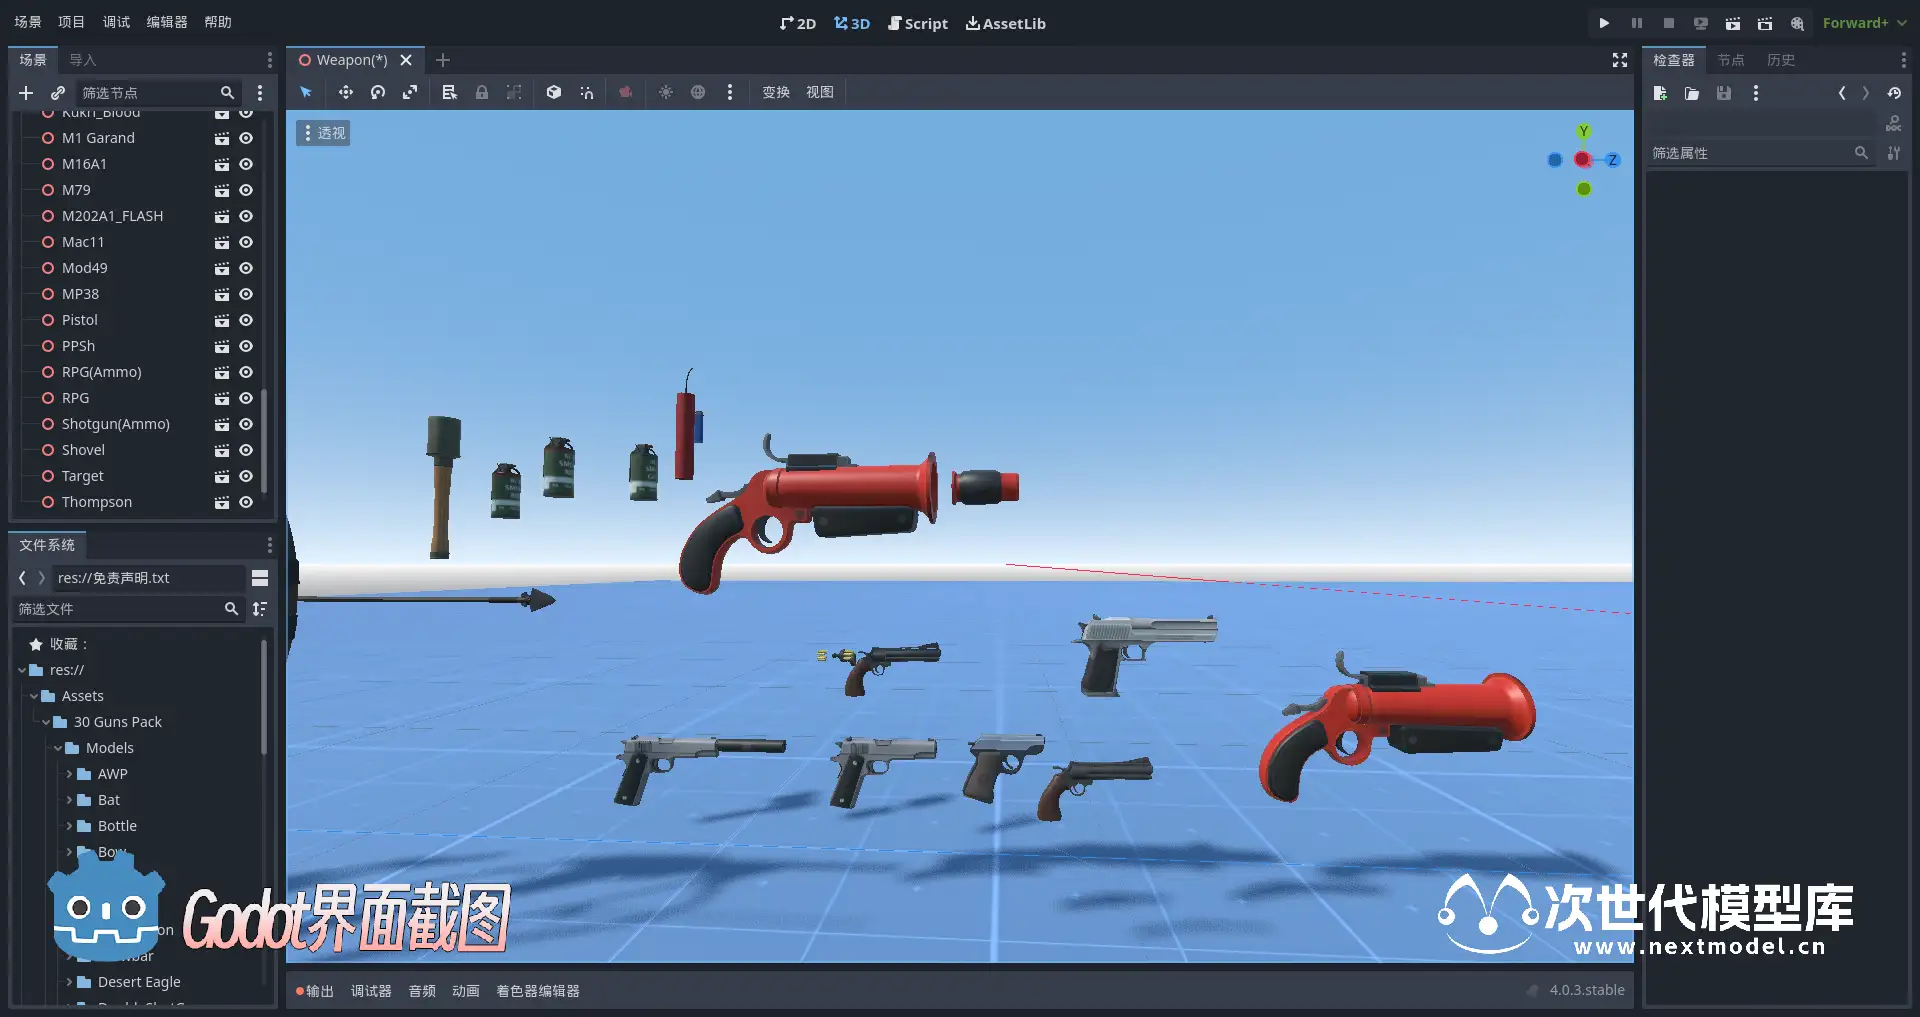Screen dimensions: 1920x1017
Task: Hide the M16A1 node visibility
Action: click(x=246, y=164)
